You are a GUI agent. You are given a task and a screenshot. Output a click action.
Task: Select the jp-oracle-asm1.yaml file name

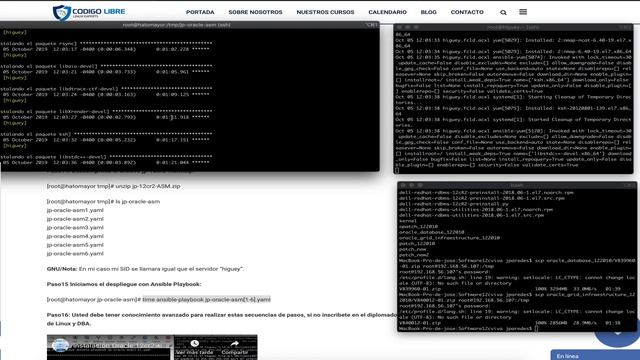coord(75,210)
